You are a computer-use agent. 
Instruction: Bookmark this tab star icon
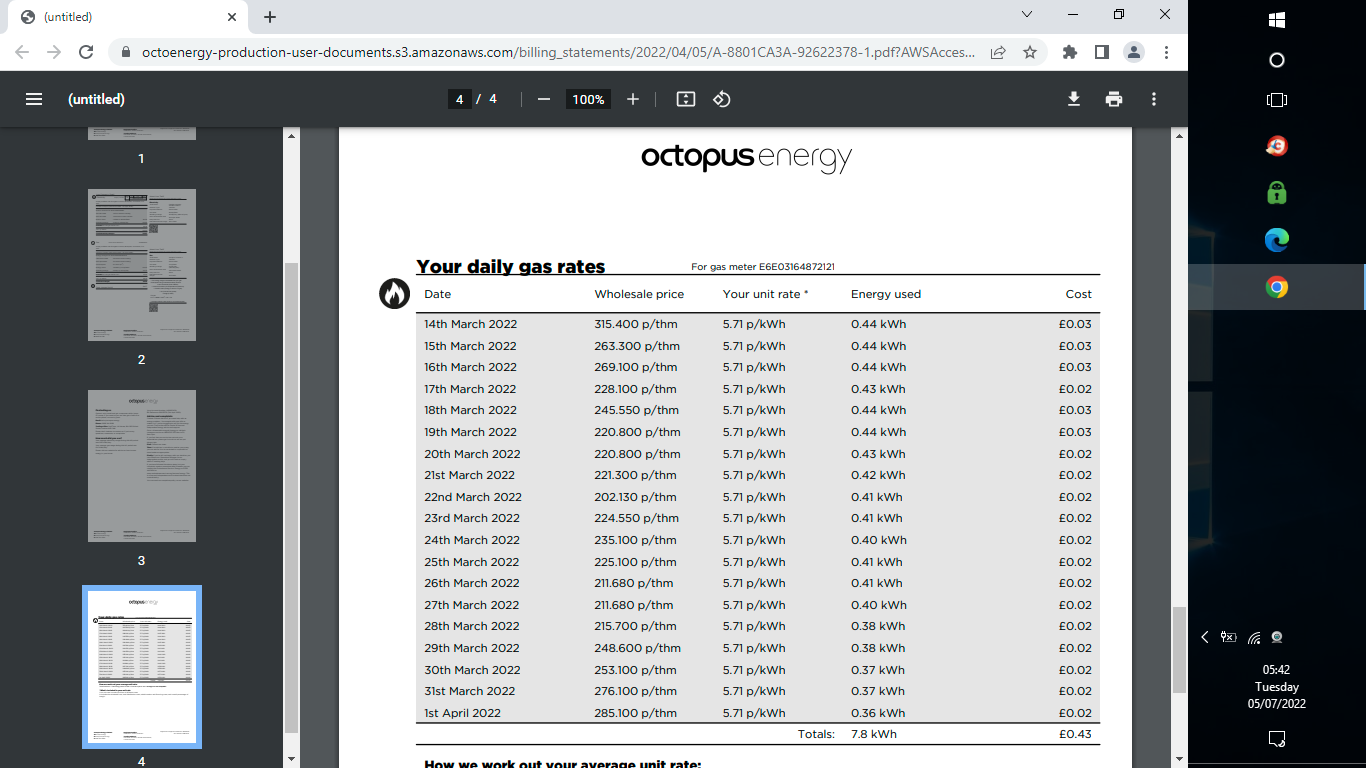[1029, 52]
